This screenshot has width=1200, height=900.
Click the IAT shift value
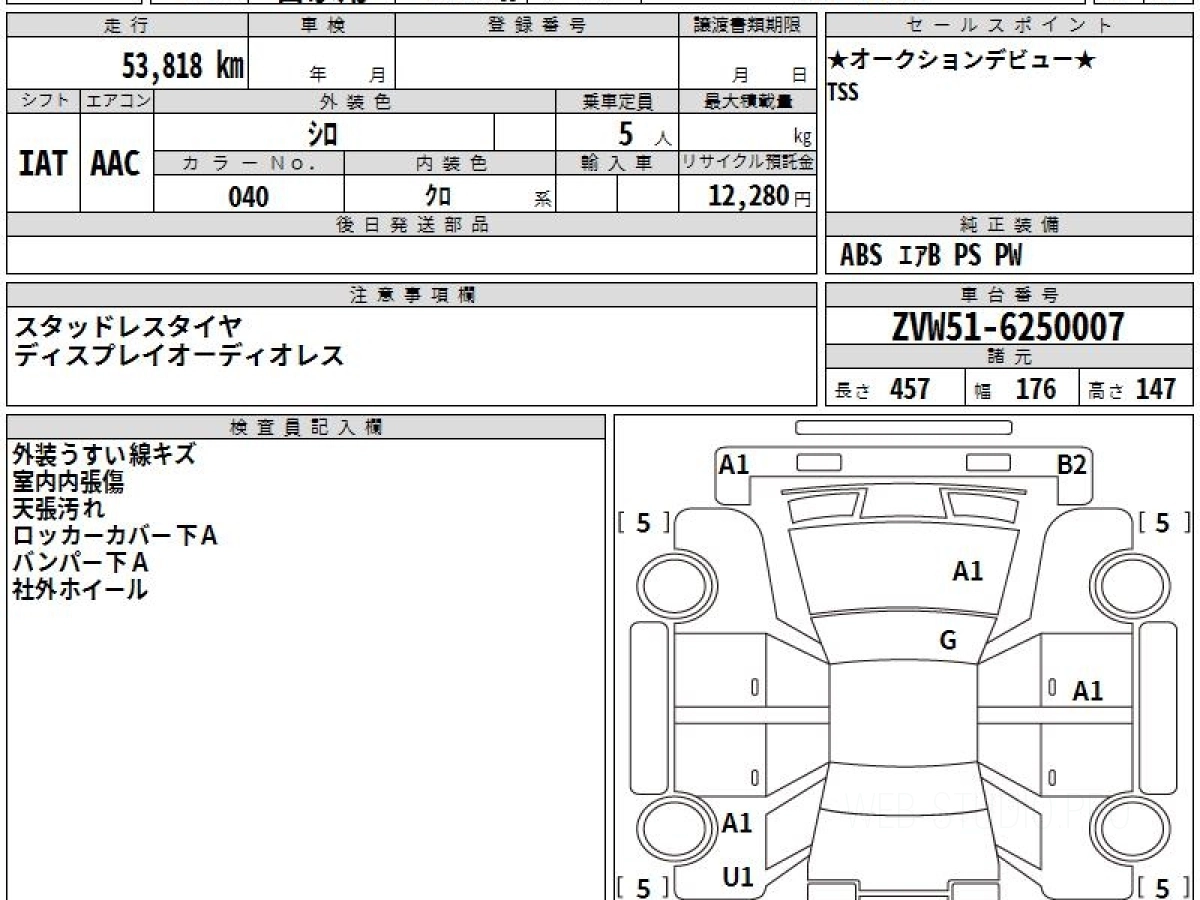pos(44,163)
